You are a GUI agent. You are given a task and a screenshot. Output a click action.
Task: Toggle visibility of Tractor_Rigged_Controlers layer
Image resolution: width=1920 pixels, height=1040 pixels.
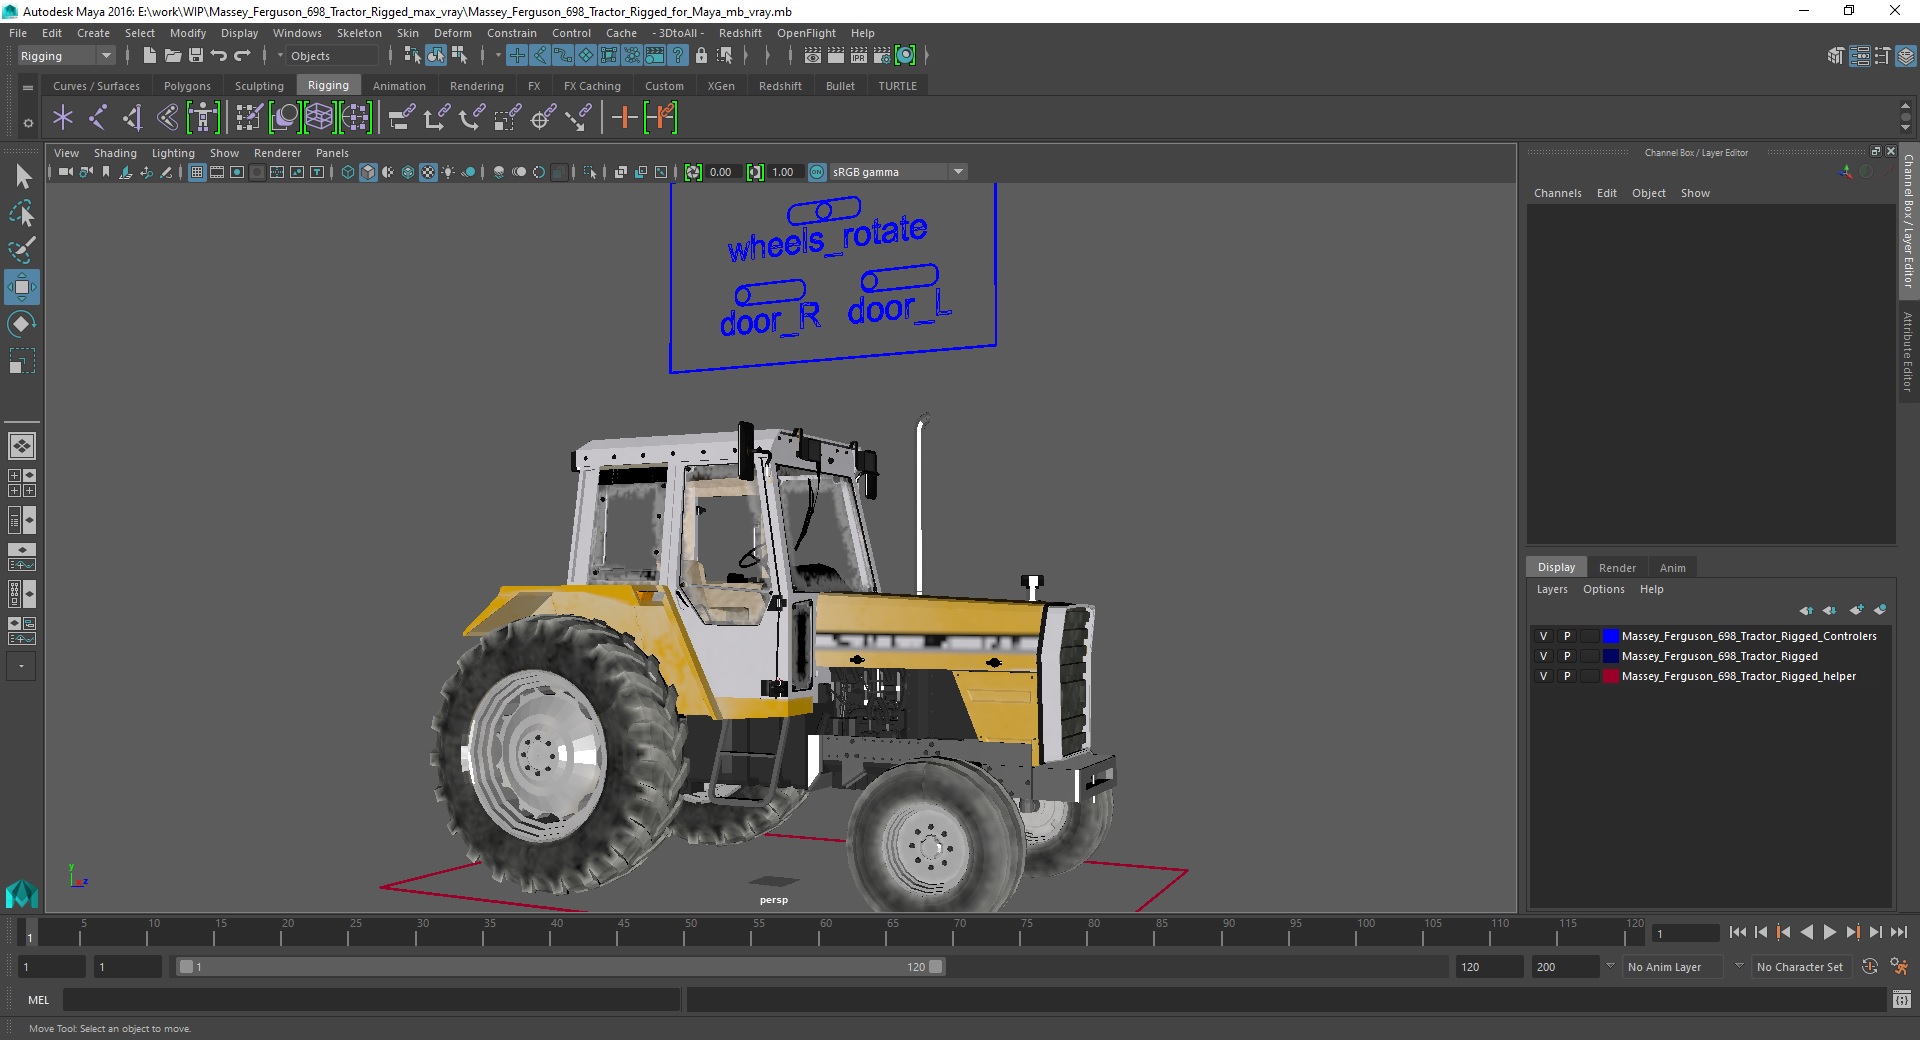point(1543,636)
